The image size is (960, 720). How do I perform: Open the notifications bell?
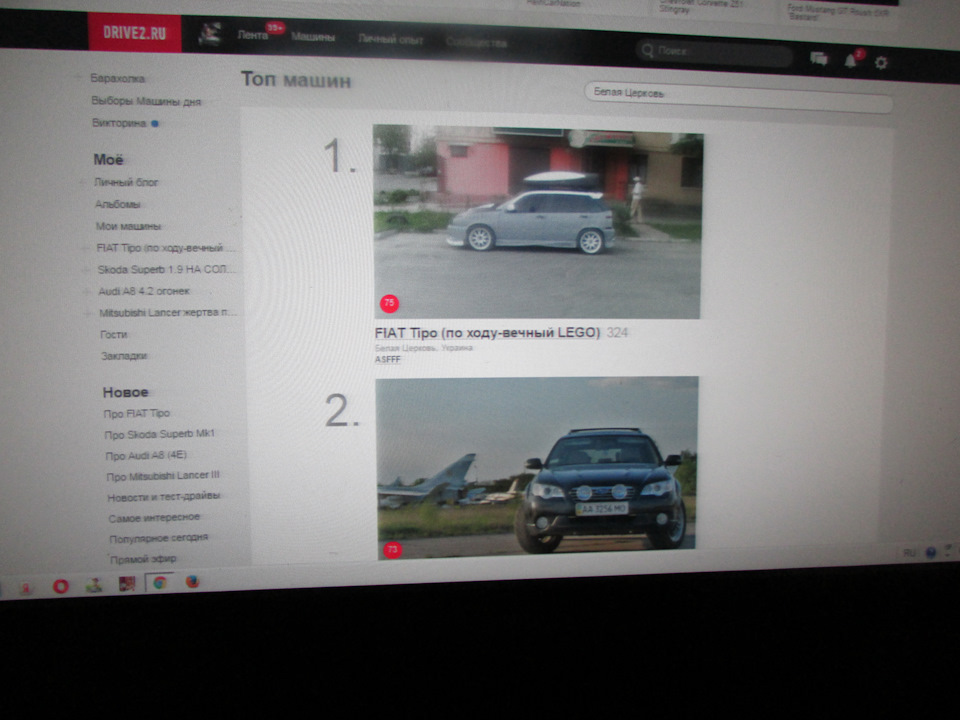pos(850,61)
